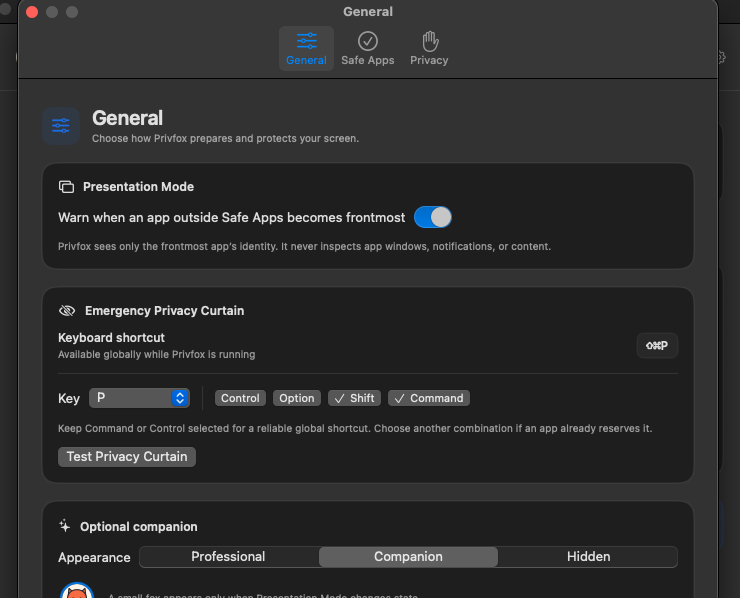The image size is (740, 598).
Task: Toggle the Option modifier
Action: point(296,398)
